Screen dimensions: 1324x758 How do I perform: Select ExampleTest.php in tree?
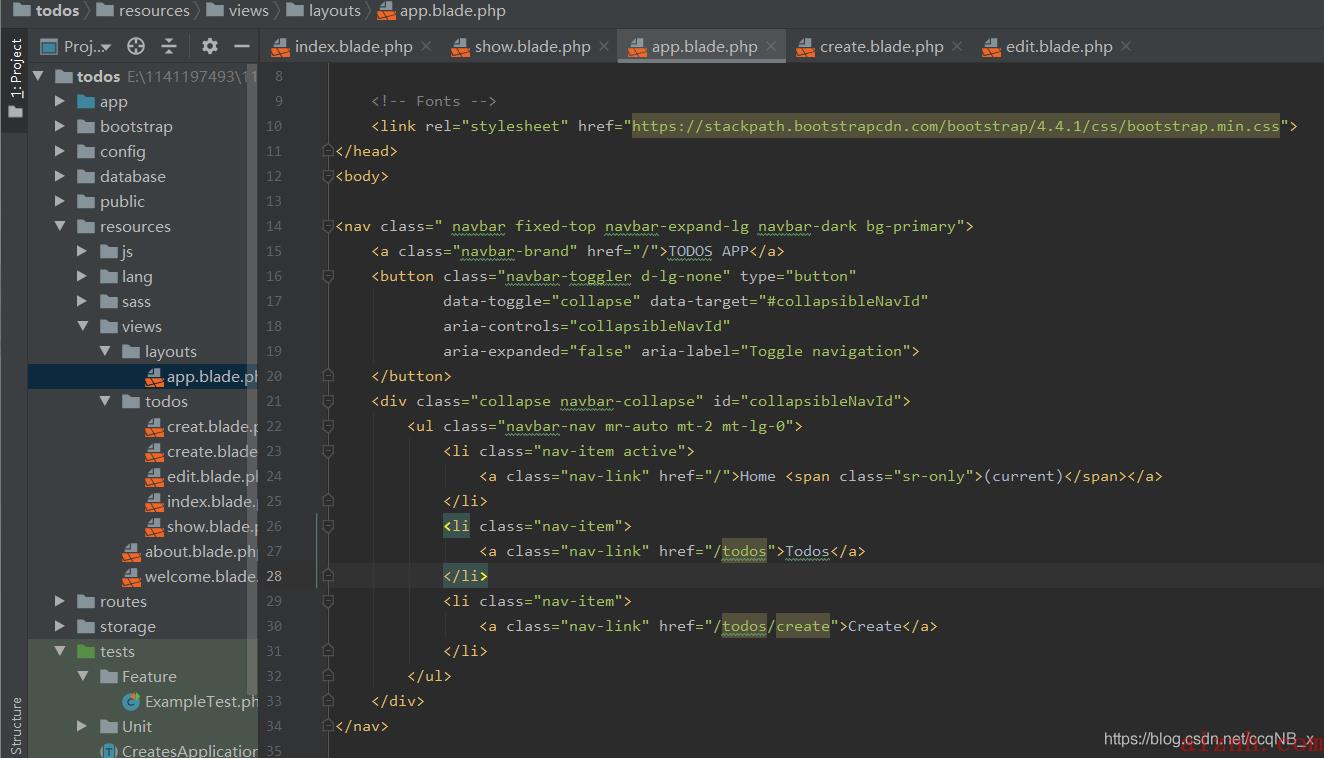click(x=189, y=701)
